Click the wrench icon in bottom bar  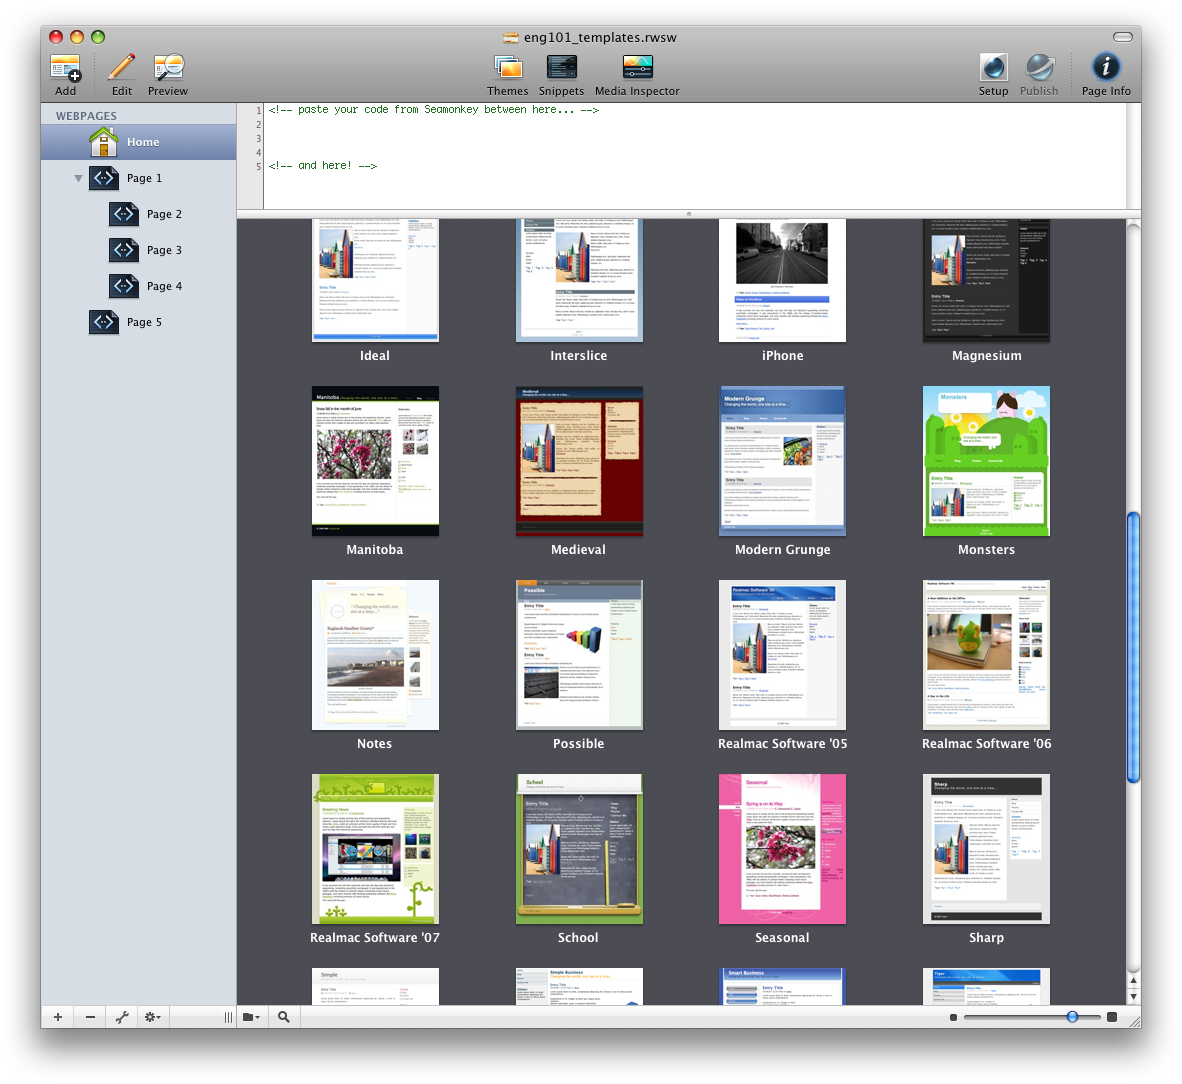(122, 1017)
